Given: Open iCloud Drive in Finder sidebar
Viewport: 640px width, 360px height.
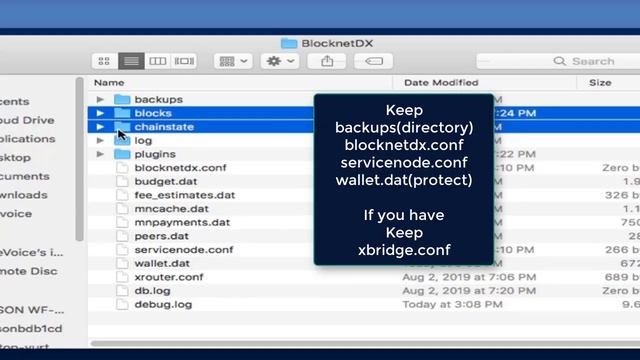Looking at the screenshot, I should tap(27, 120).
